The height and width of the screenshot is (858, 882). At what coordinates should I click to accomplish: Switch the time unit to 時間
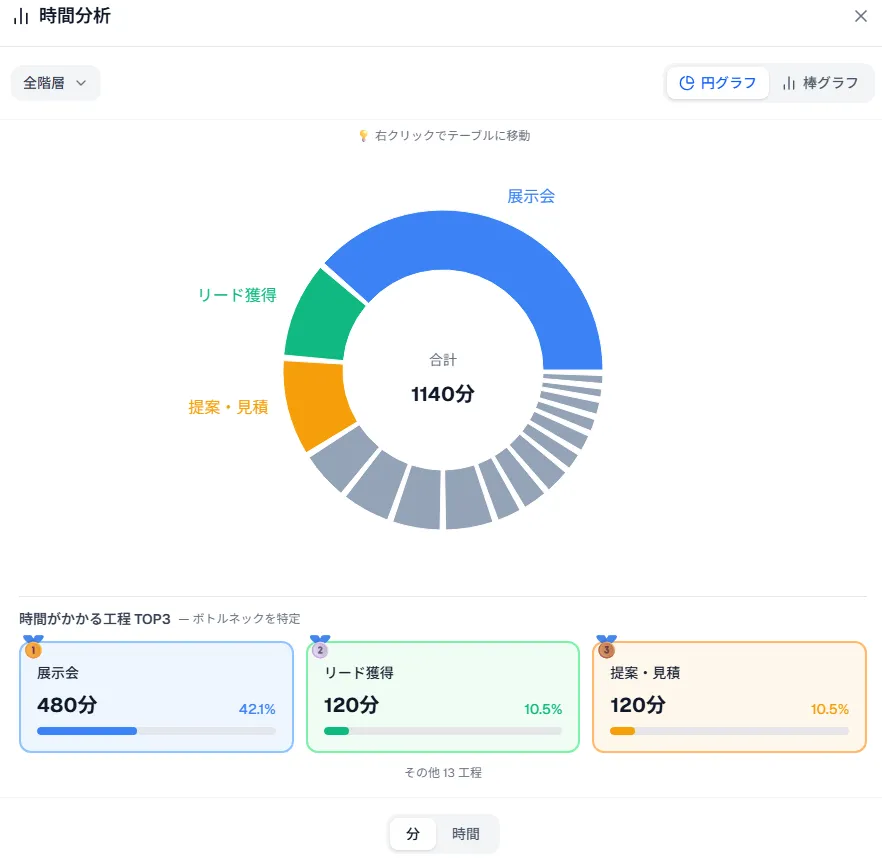[x=465, y=833]
